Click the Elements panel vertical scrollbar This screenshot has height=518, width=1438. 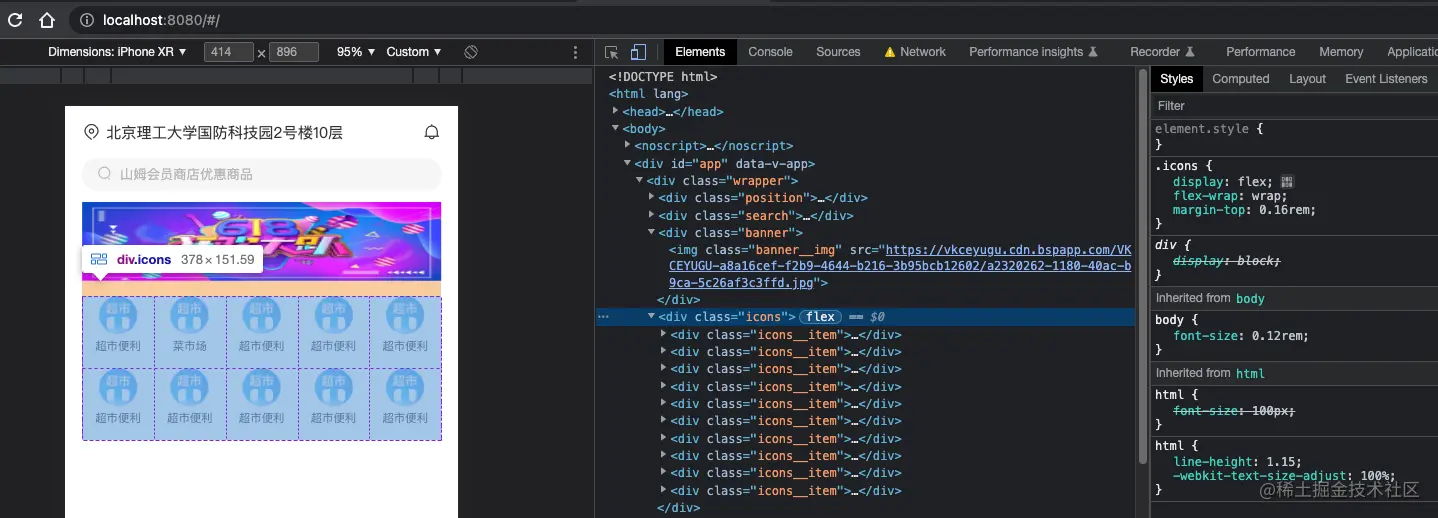[x=1142, y=265]
